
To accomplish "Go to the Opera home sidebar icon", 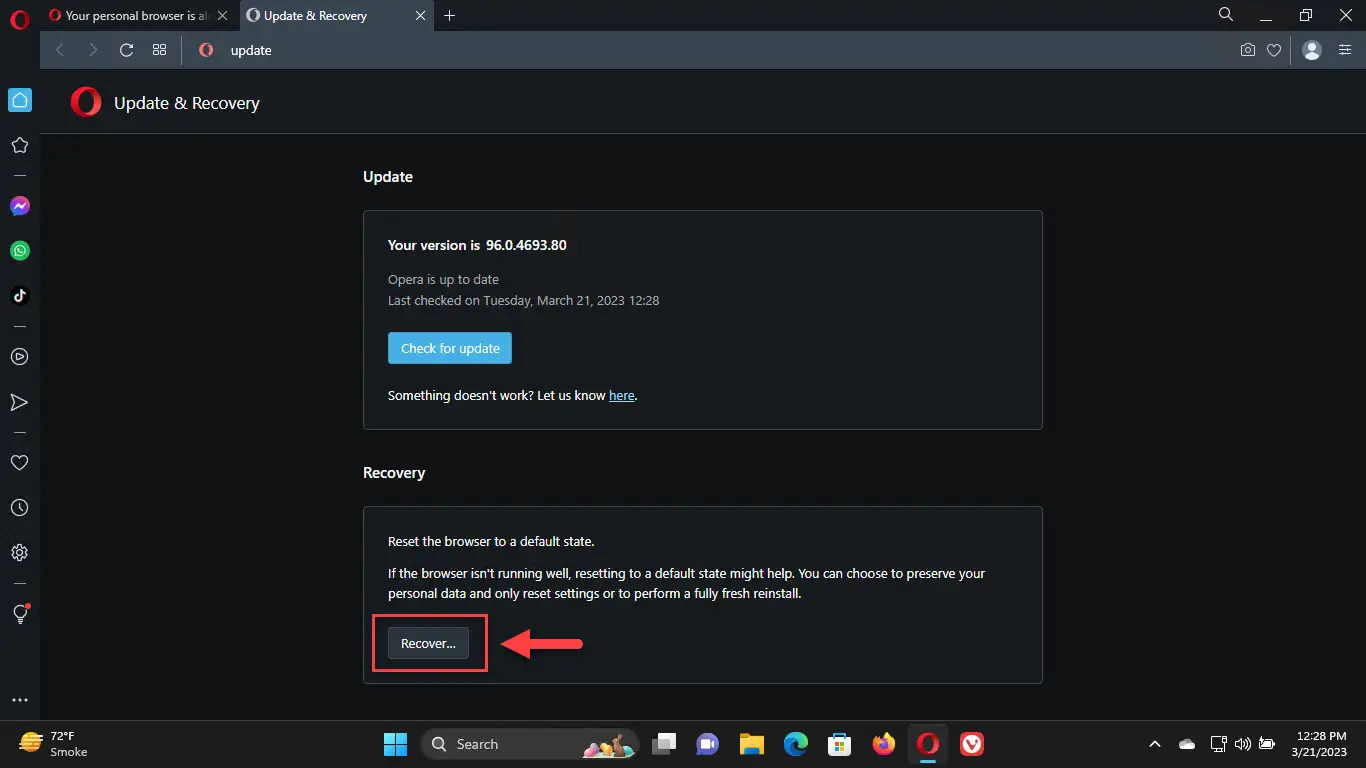I will 20,100.
